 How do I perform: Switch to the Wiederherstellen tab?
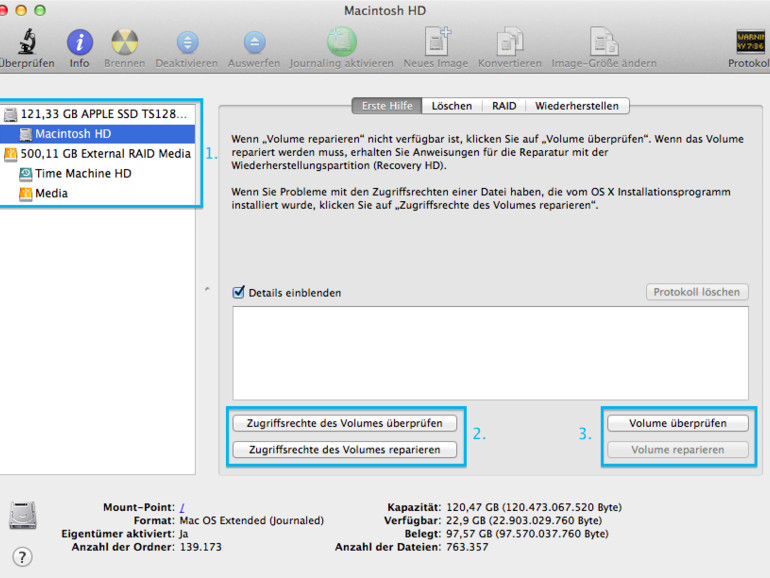[577, 106]
